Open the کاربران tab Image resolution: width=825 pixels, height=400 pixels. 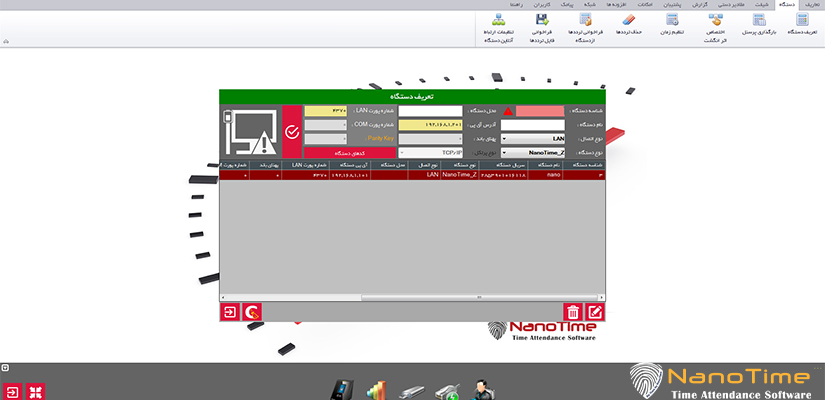click(542, 4)
